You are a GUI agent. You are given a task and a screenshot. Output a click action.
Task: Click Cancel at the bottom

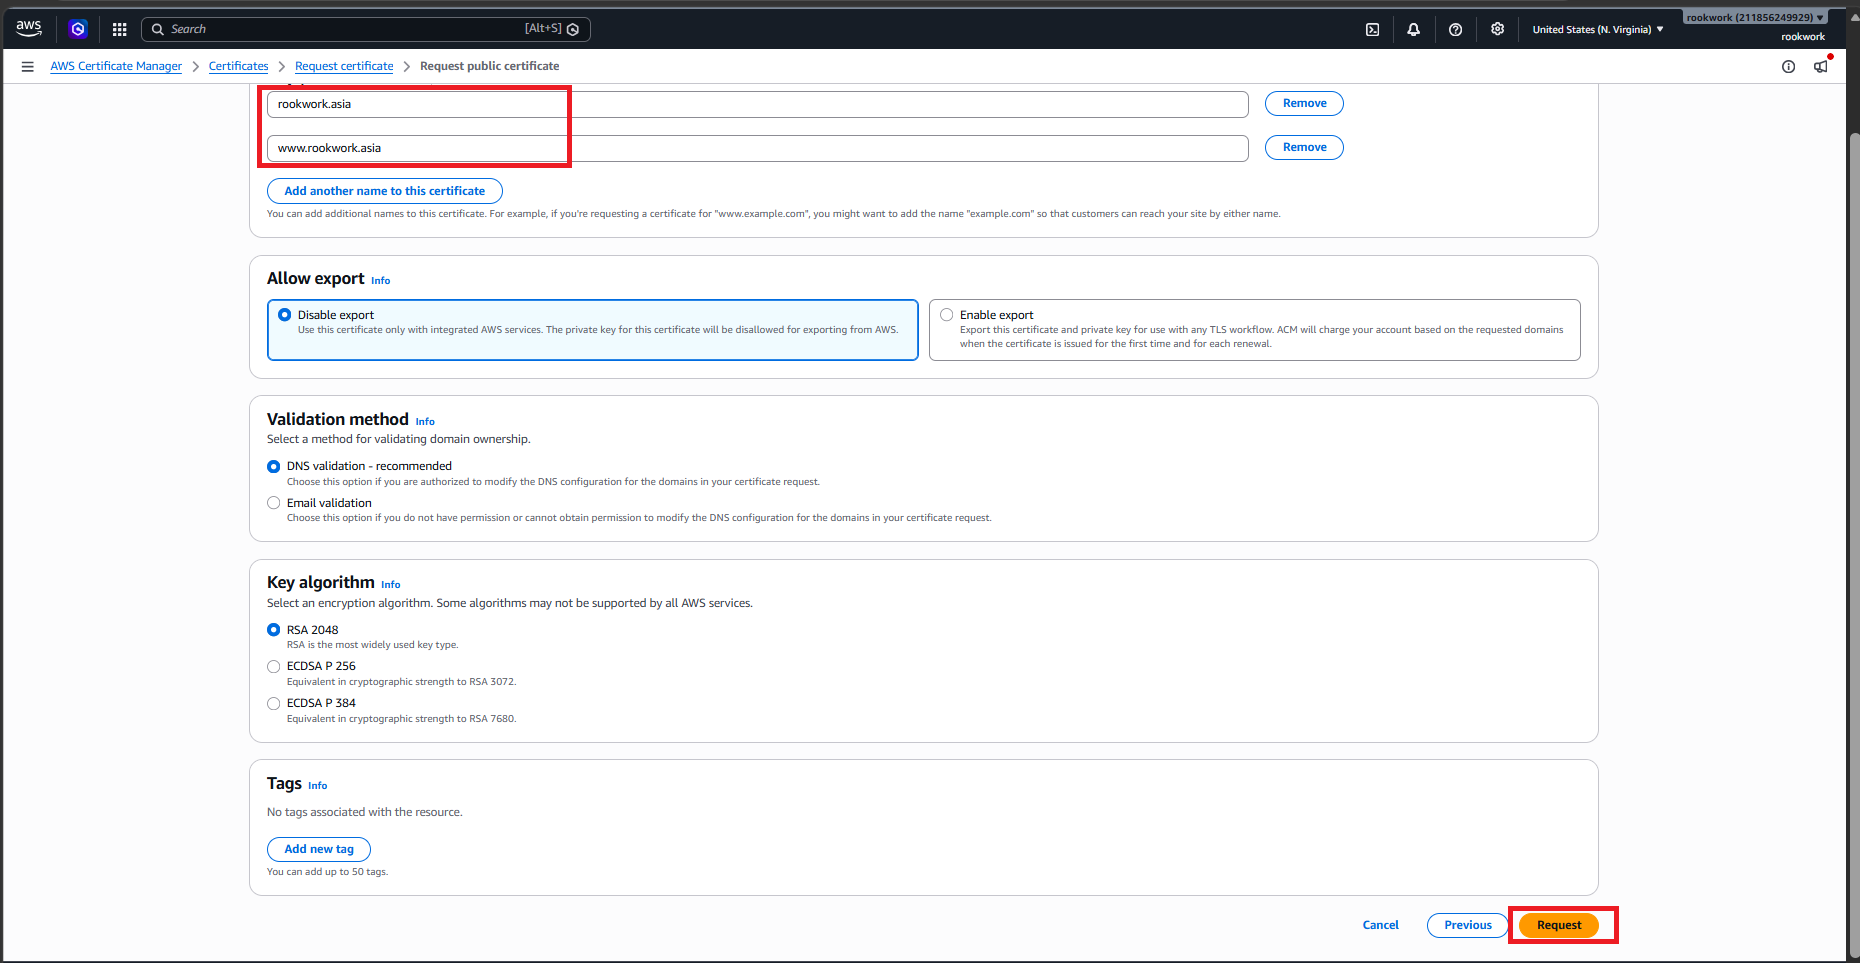(x=1381, y=925)
